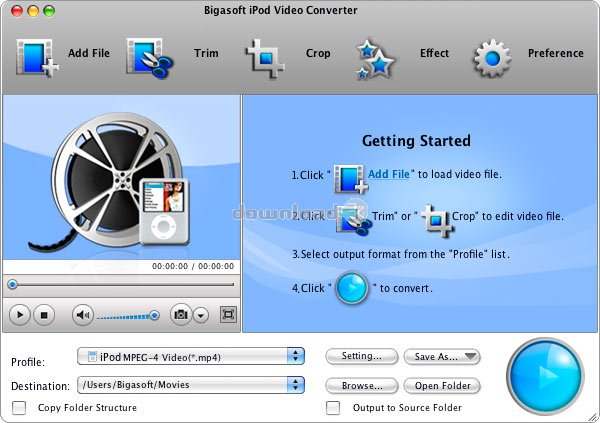Enable the Copy Folder Structure checkbox
This screenshot has height=423, width=600.
click(x=19, y=408)
